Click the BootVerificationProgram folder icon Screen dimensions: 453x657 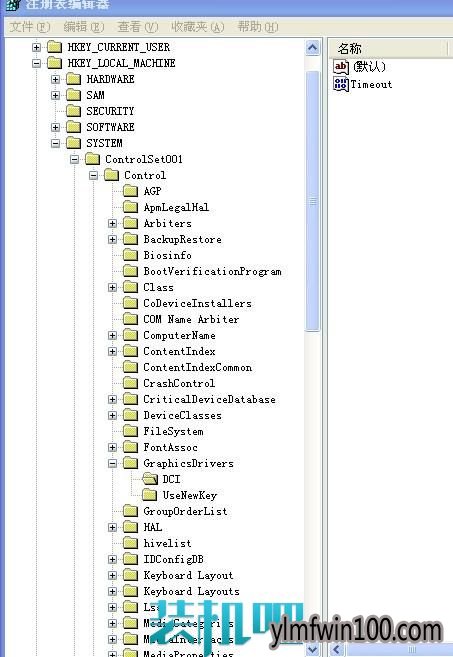tap(130, 271)
